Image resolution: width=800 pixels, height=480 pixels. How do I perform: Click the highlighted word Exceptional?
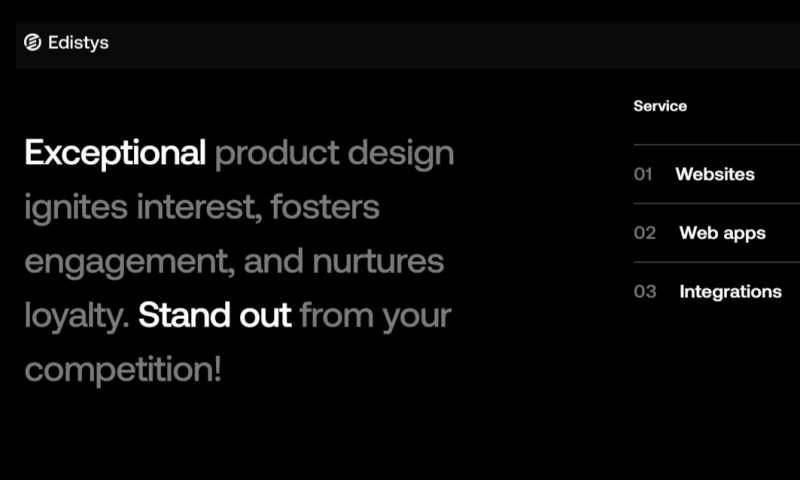(x=115, y=154)
